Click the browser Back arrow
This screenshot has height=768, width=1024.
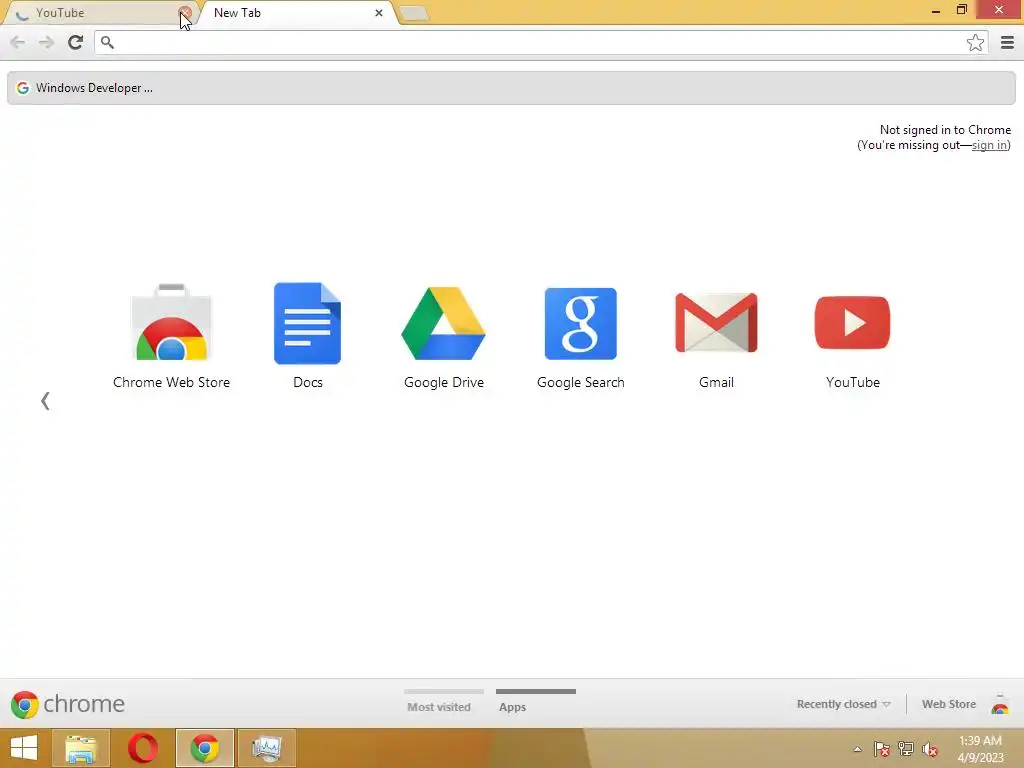pyautogui.click(x=18, y=42)
